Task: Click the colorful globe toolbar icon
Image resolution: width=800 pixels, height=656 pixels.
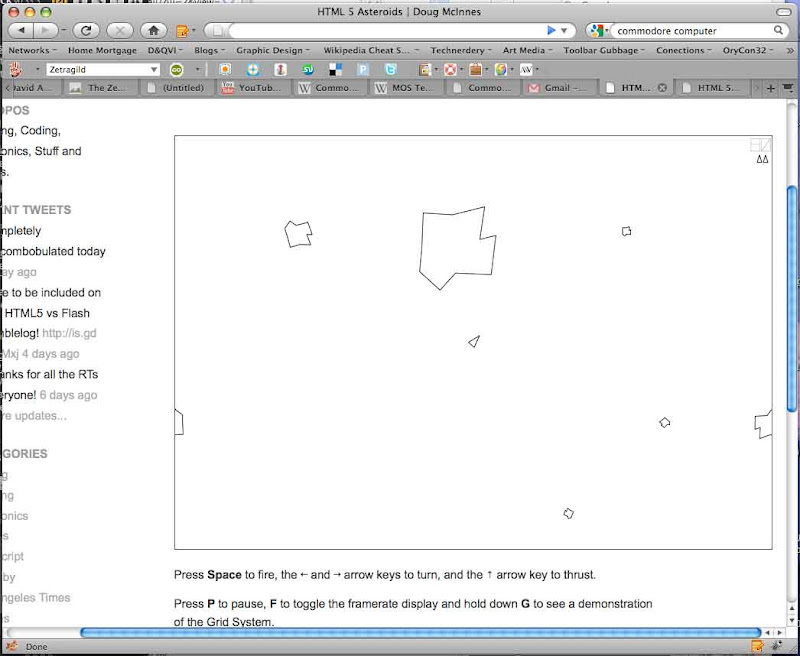Action: [x=501, y=69]
